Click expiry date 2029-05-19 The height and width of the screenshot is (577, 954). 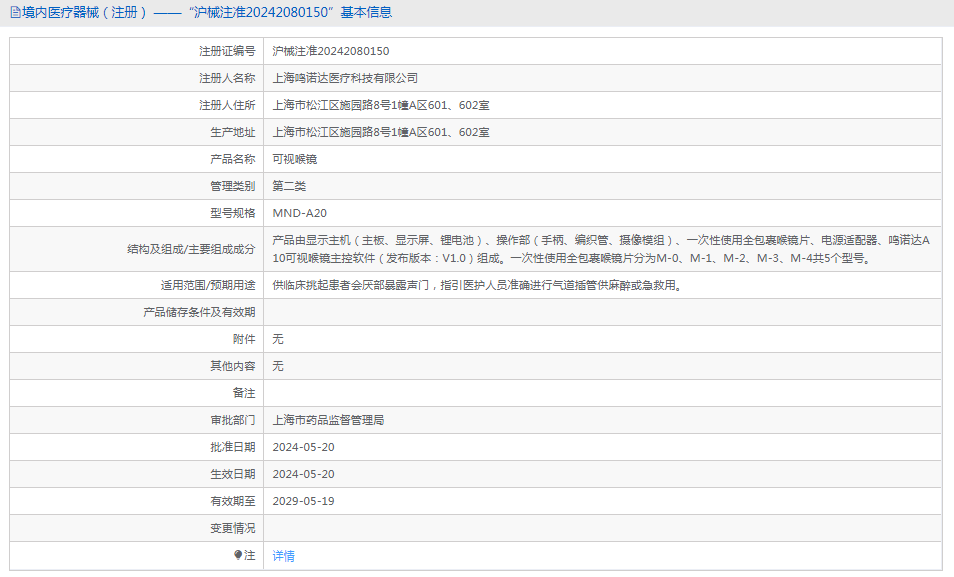click(303, 501)
